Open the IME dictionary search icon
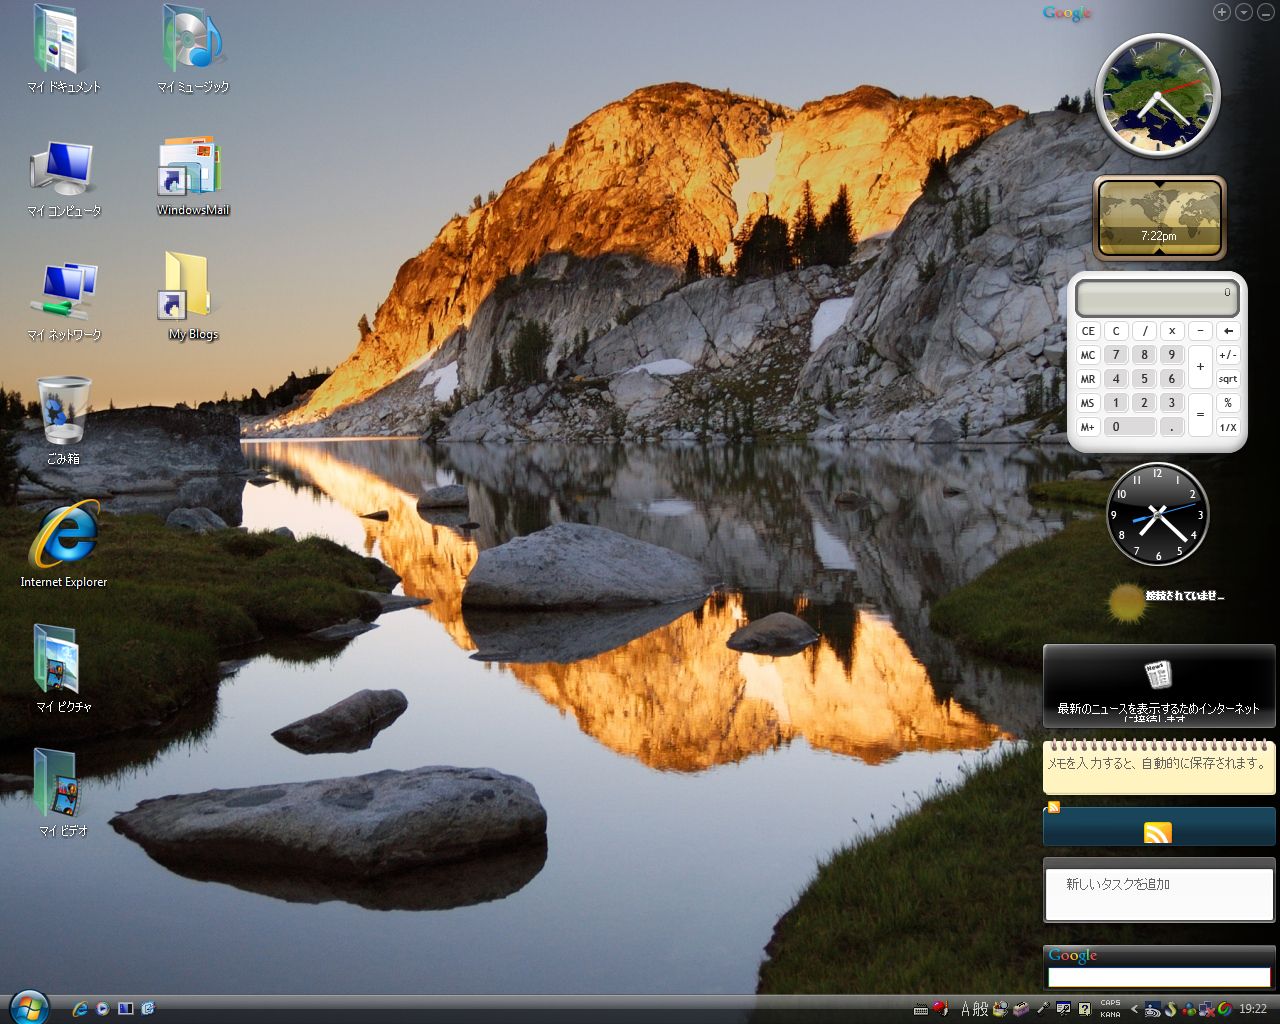This screenshot has width=1280, height=1024. (x=1000, y=1009)
